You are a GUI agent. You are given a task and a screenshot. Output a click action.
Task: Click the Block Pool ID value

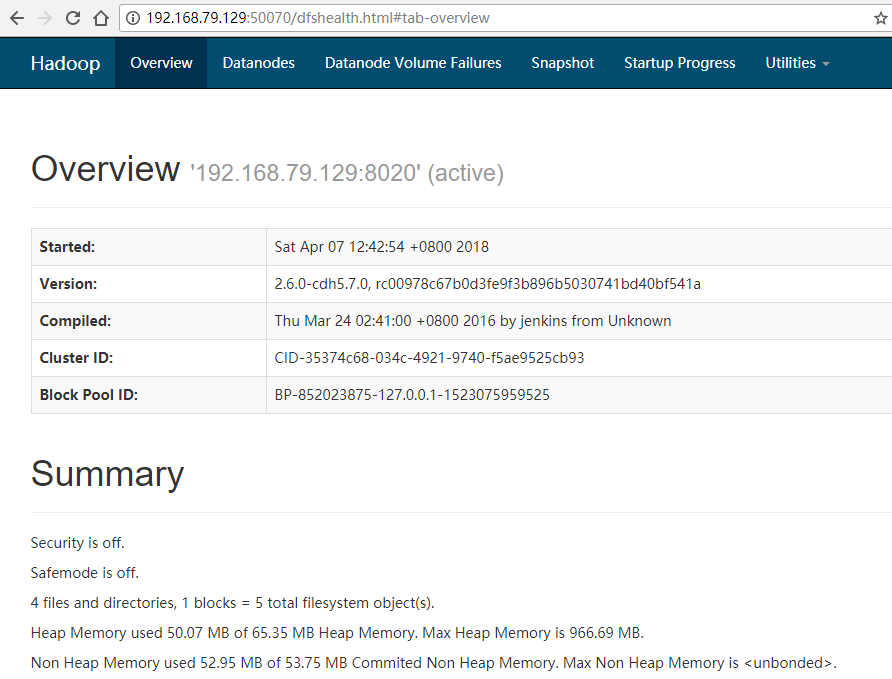pos(412,395)
